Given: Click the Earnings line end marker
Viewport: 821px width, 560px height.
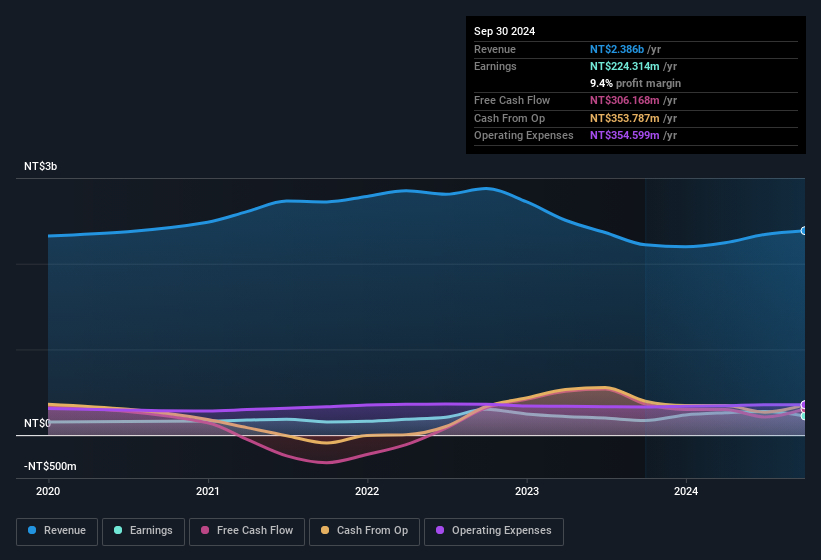Looking at the screenshot, I should pyautogui.click(x=804, y=416).
